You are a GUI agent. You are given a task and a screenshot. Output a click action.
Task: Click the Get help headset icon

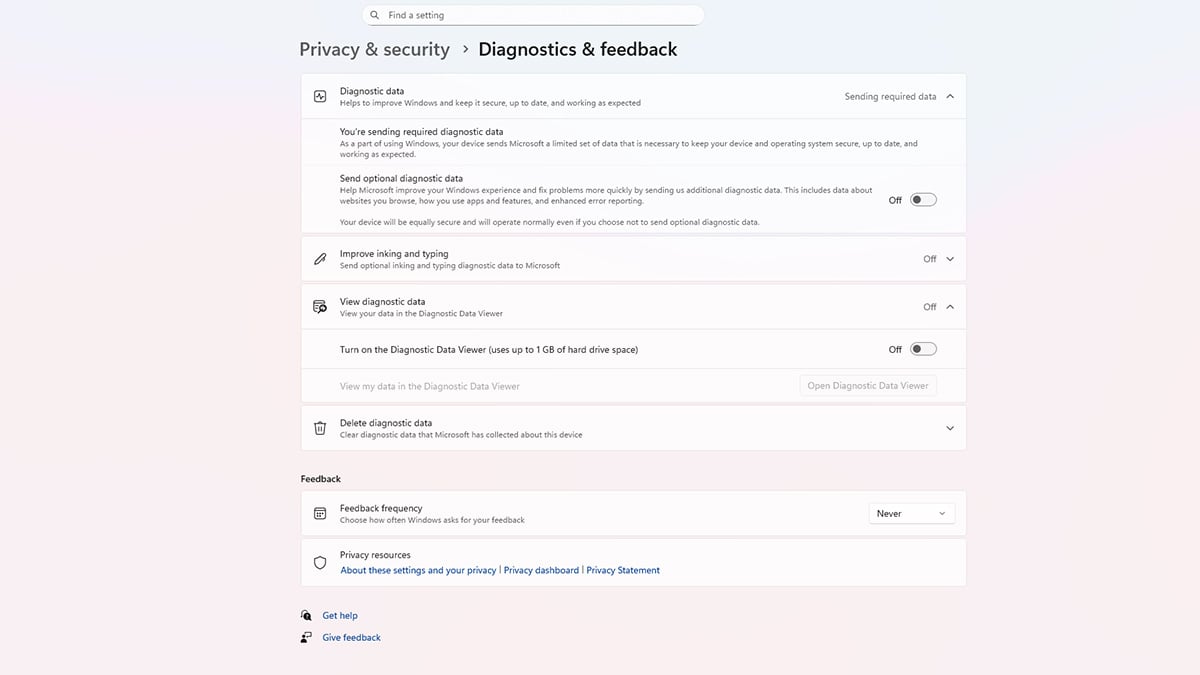305,615
